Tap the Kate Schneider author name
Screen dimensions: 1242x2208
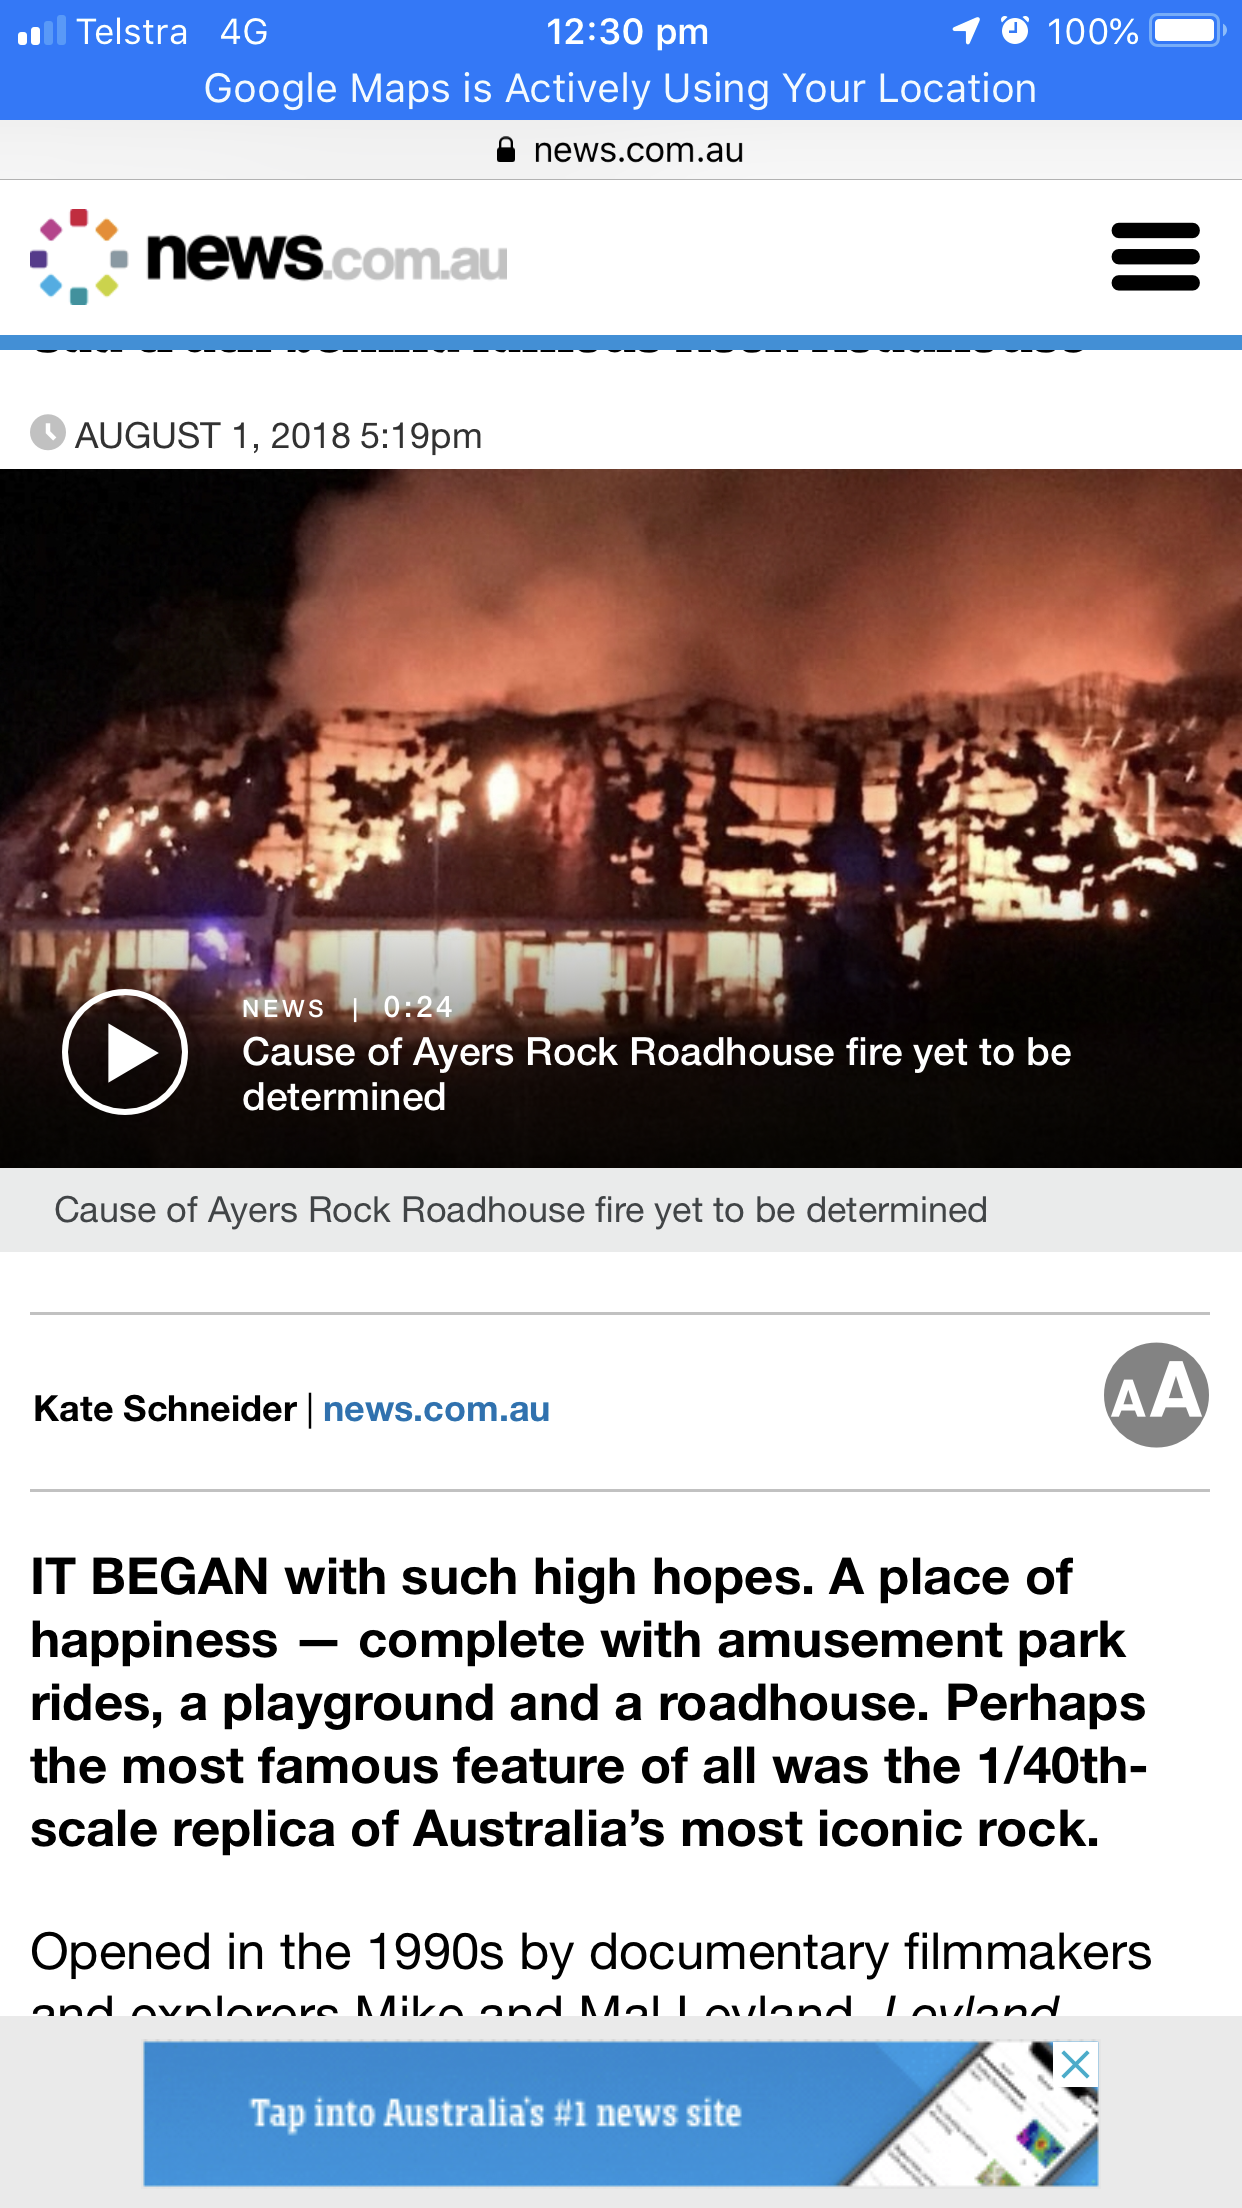click(165, 1409)
